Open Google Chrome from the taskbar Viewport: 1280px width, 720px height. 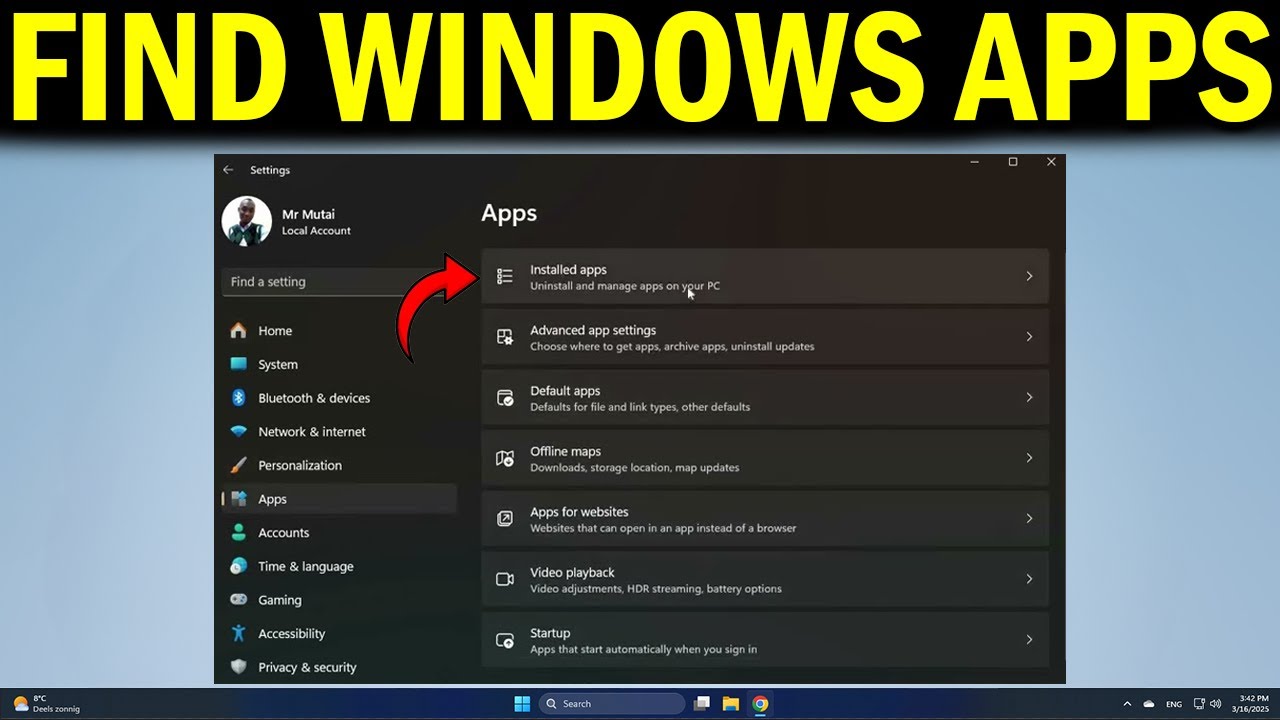760,704
